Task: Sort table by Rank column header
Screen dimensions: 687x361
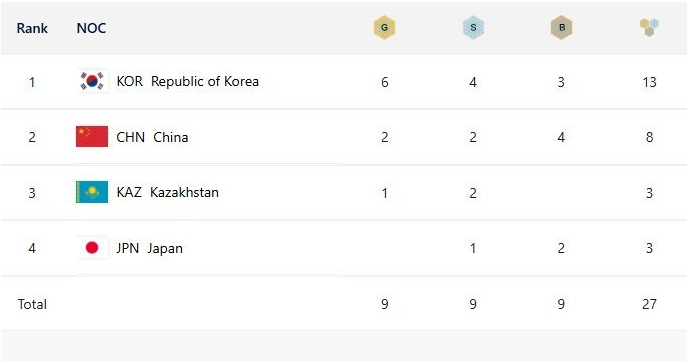Action: click(x=32, y=28)
